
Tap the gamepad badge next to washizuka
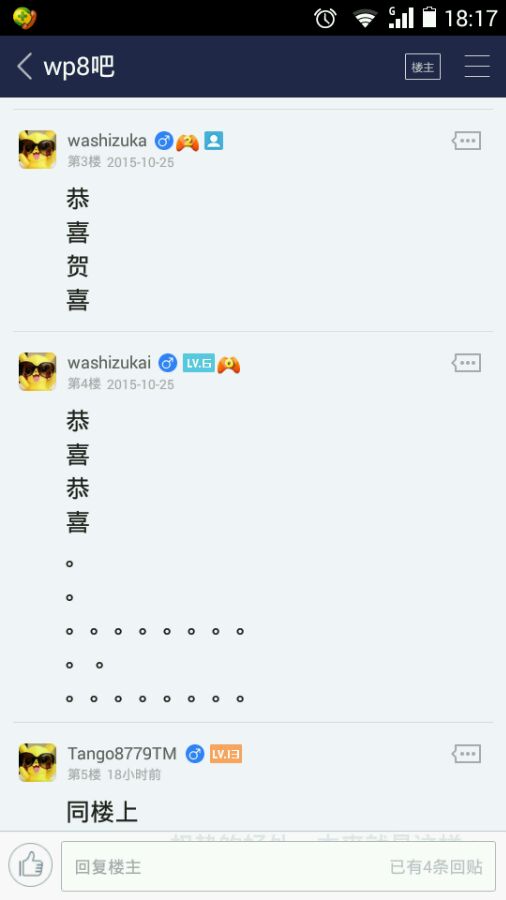click(187, 141)
